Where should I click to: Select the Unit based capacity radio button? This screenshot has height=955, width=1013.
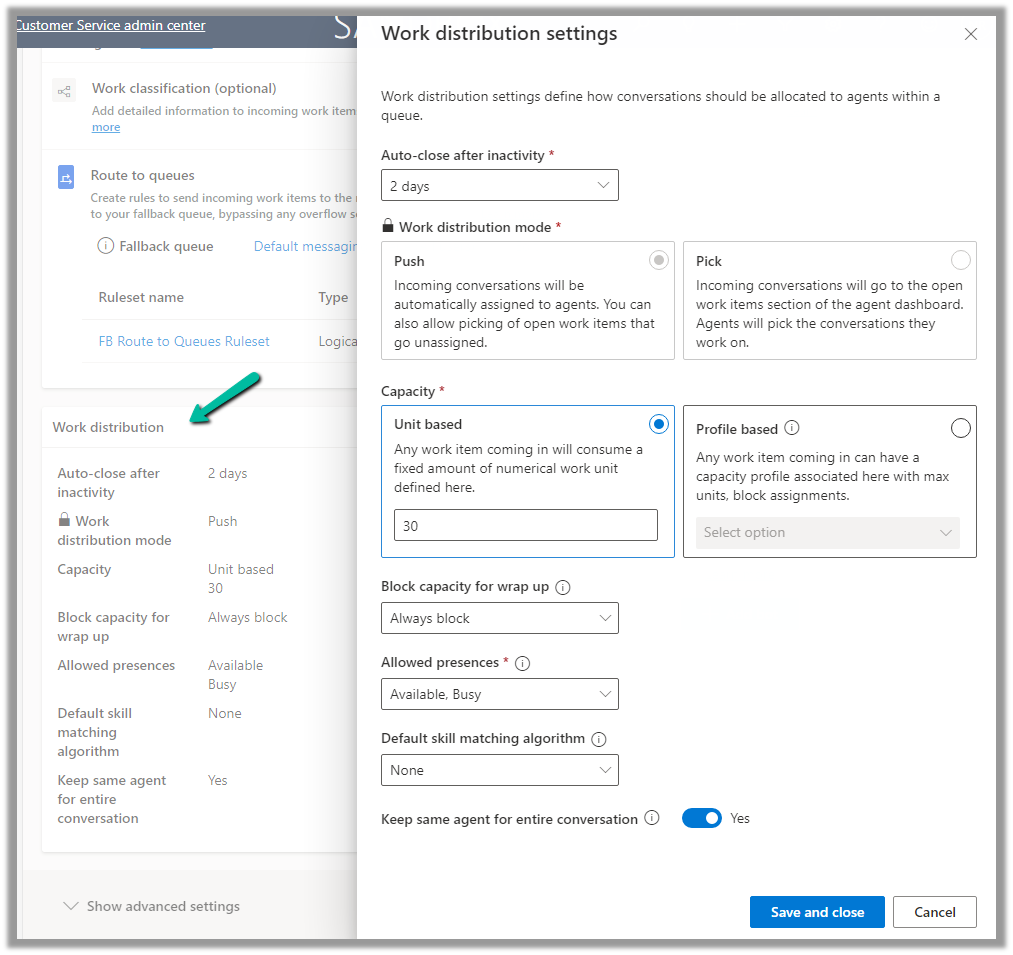click(658, 424)
